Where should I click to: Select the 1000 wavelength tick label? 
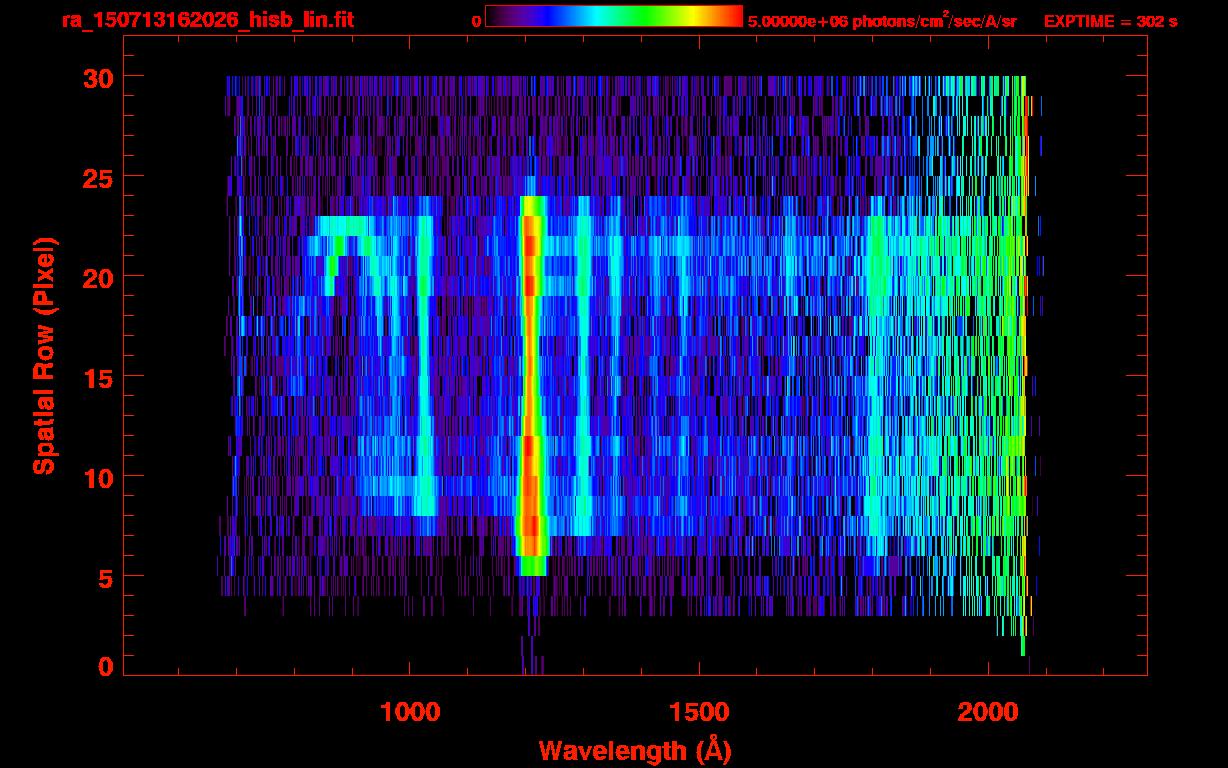coord(409,711)
